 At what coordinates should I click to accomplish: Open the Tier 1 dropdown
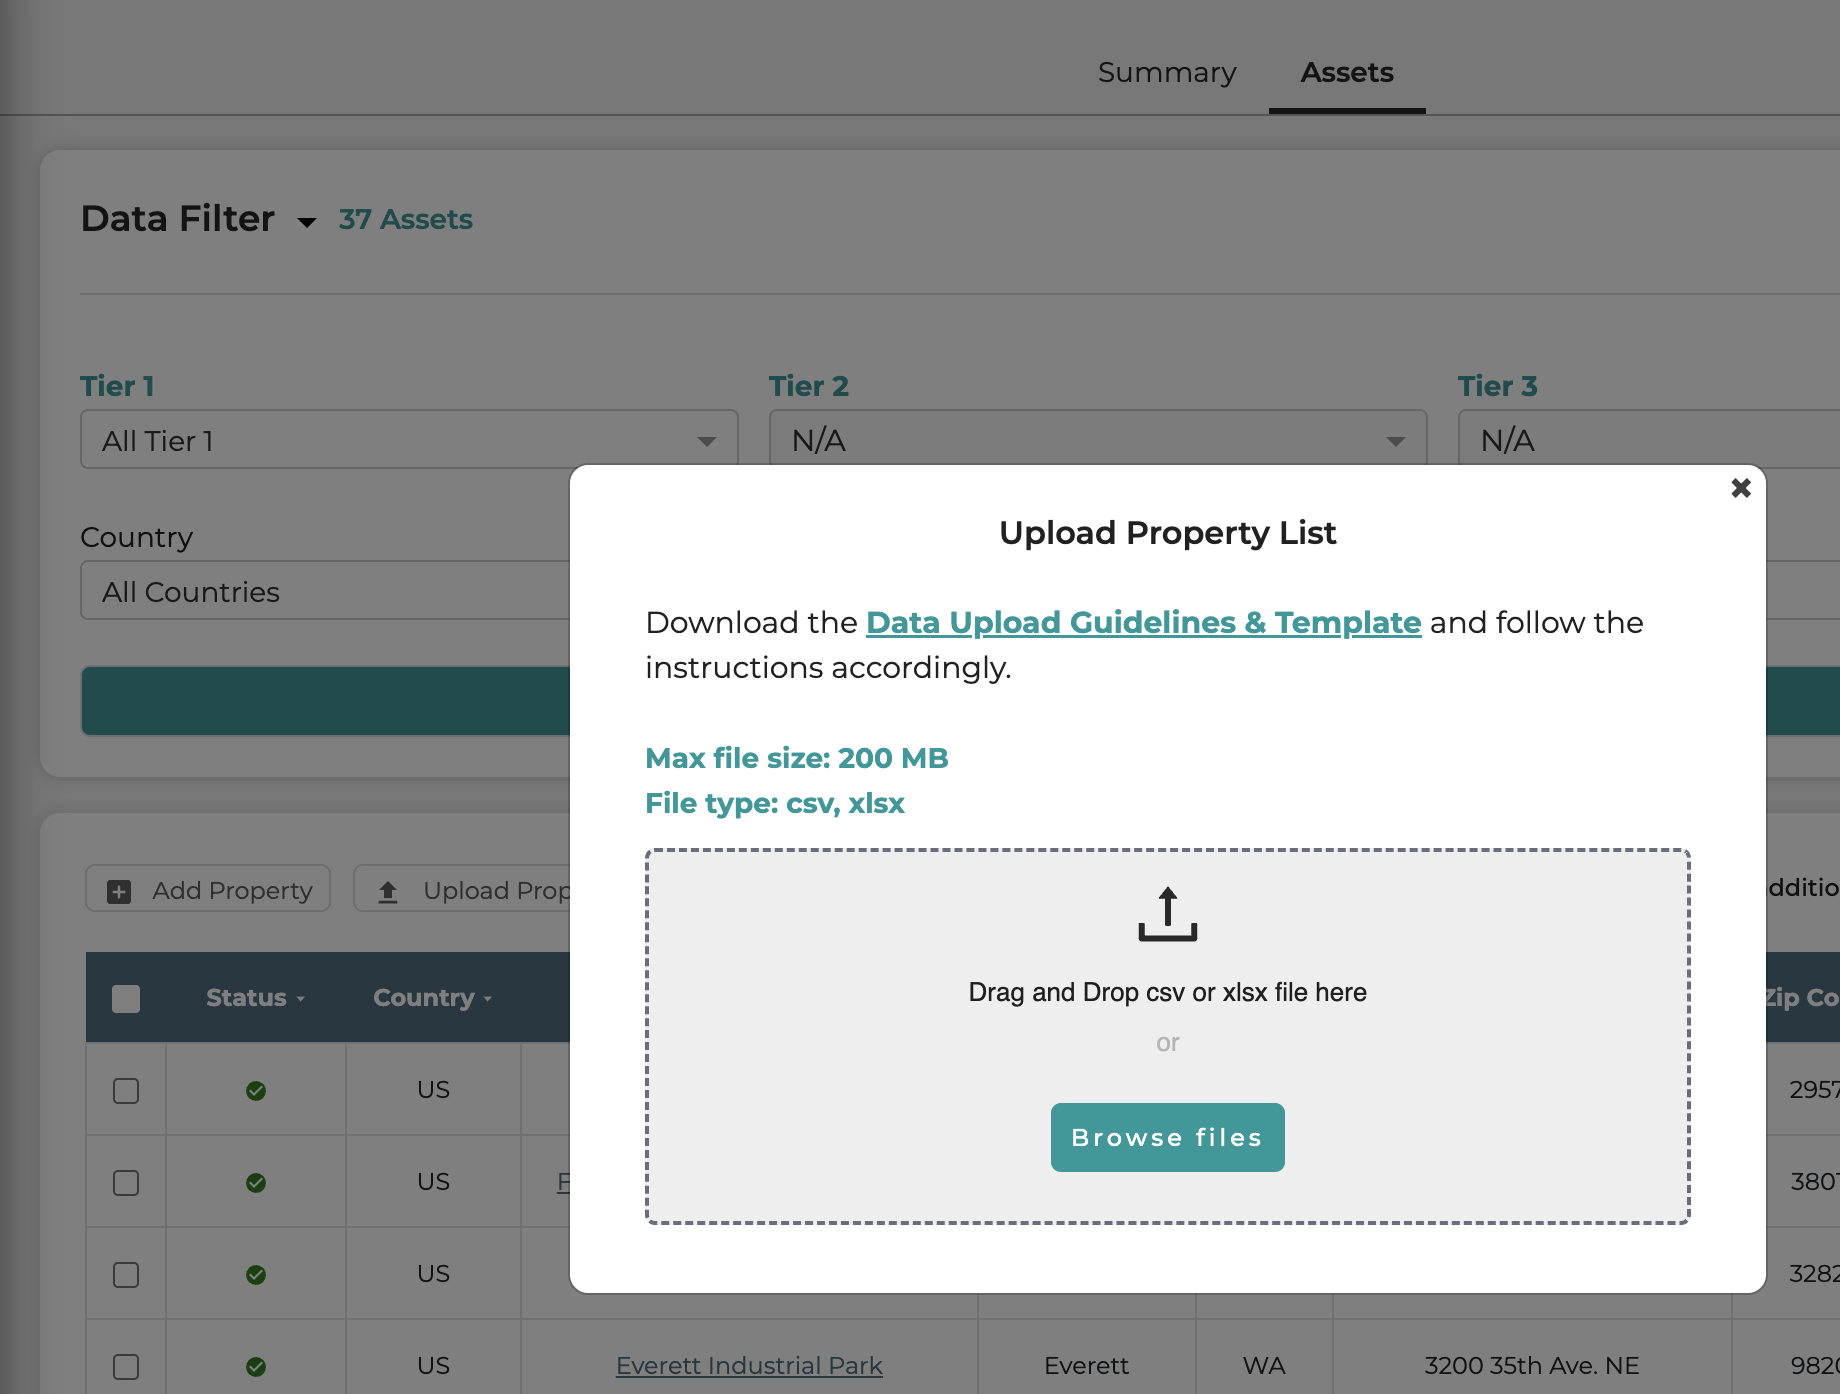408,440
